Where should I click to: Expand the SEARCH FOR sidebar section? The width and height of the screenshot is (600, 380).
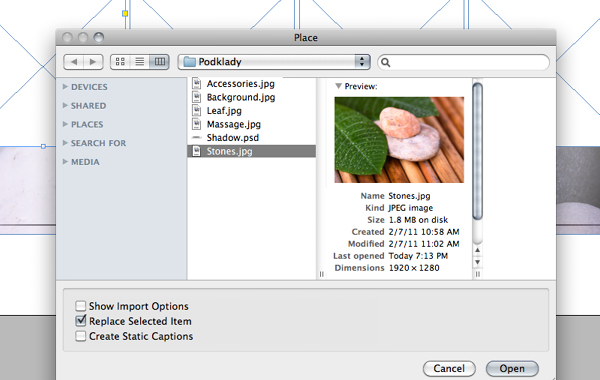[65, 143]
